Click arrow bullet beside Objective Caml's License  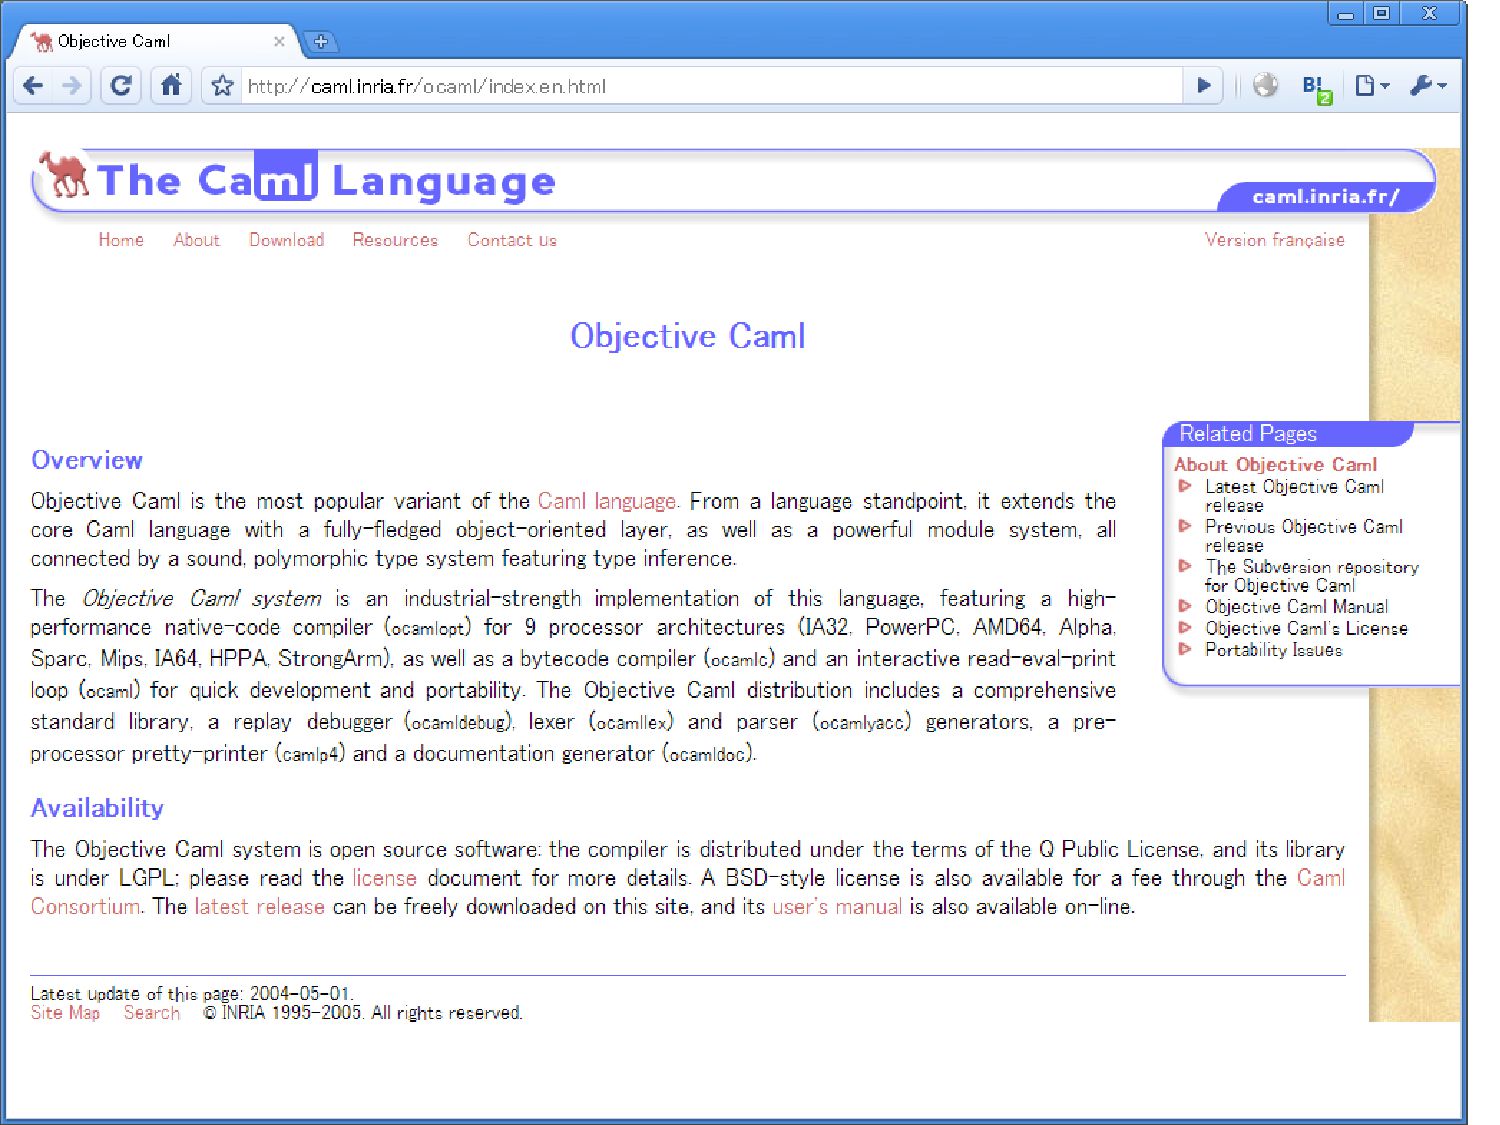click(1185, 628)
